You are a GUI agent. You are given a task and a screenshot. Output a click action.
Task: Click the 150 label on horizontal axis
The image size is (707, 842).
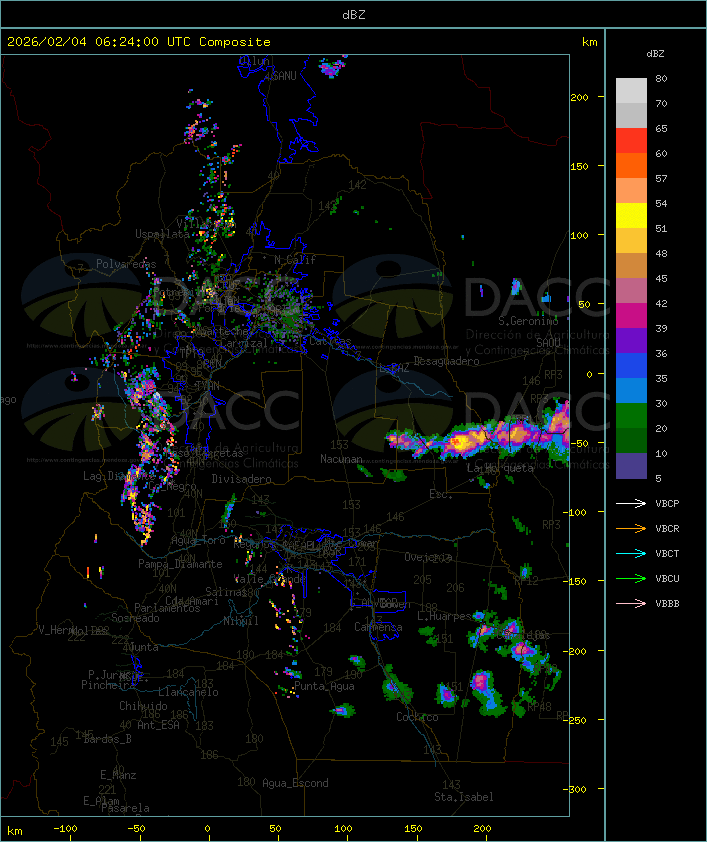coord(413,829)
